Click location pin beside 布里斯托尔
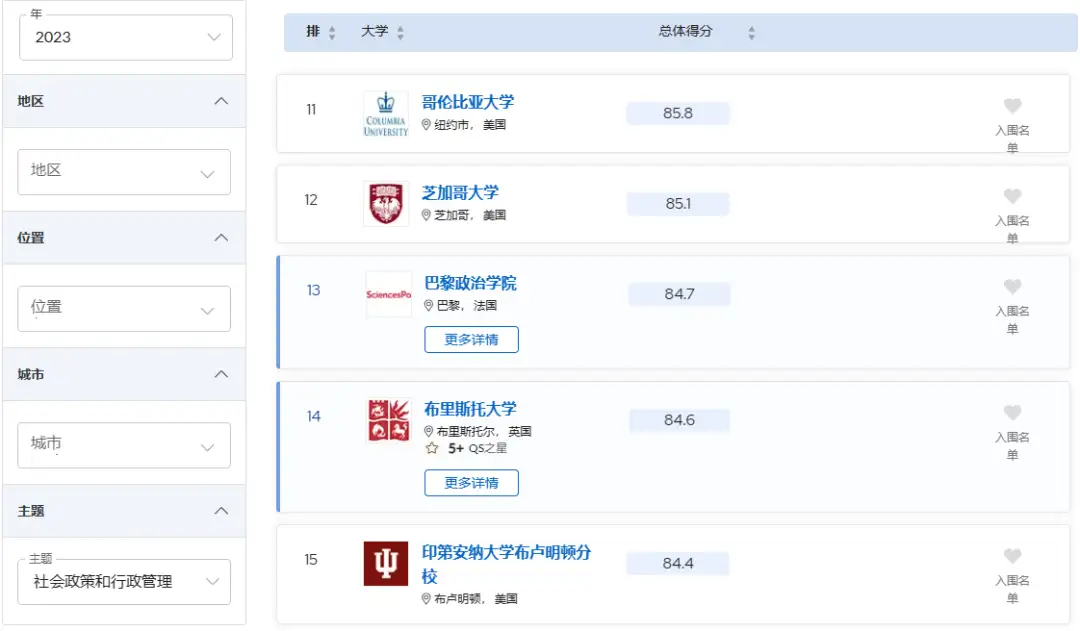 428,431
